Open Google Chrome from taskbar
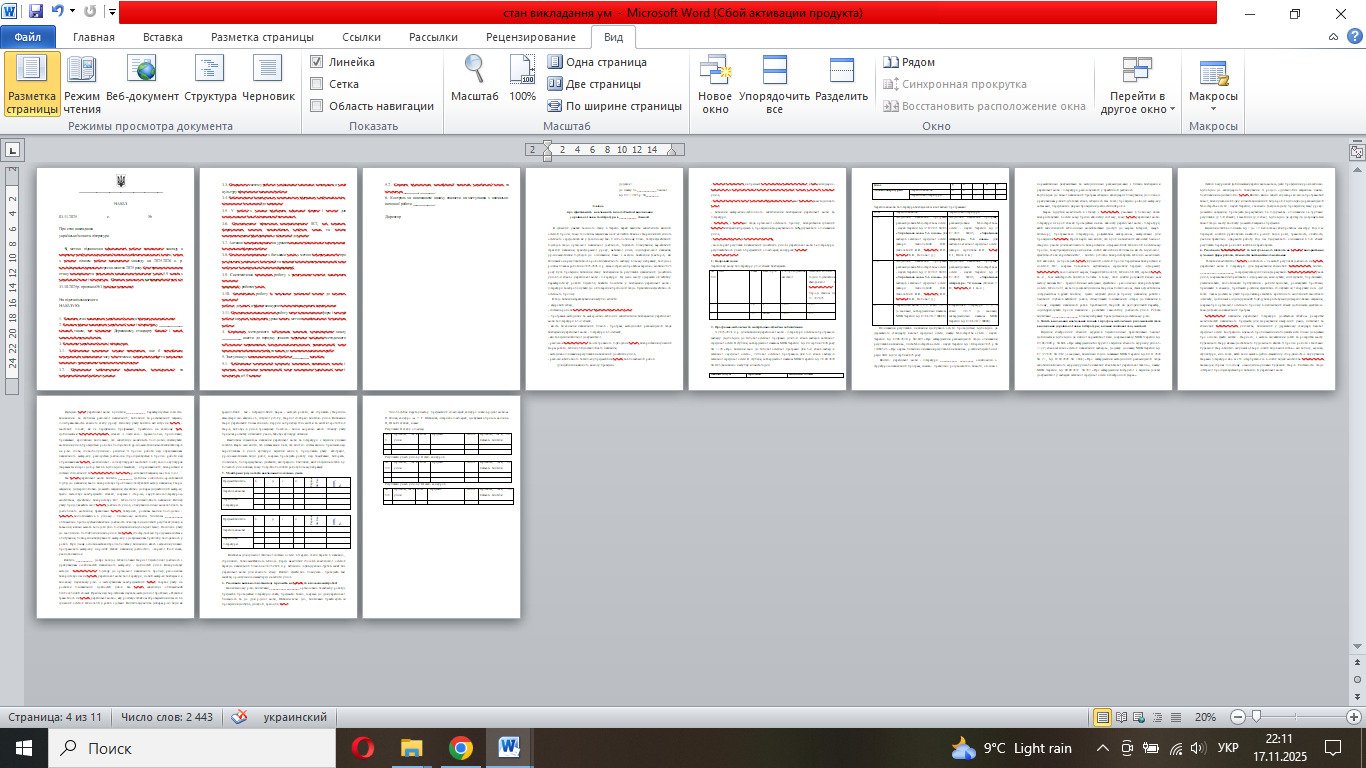 (460, 747)
